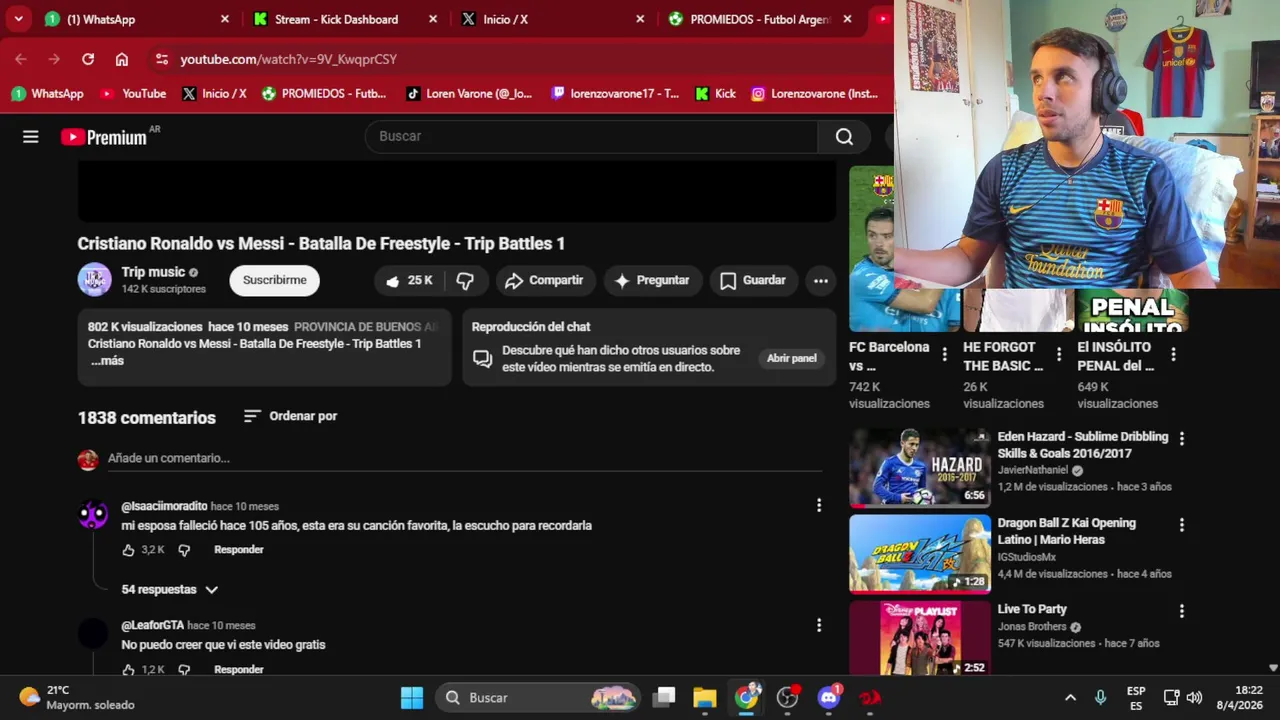1280x720 pixels.
Task: Open Discord from taskbar
Action: [x=829, y=697]
